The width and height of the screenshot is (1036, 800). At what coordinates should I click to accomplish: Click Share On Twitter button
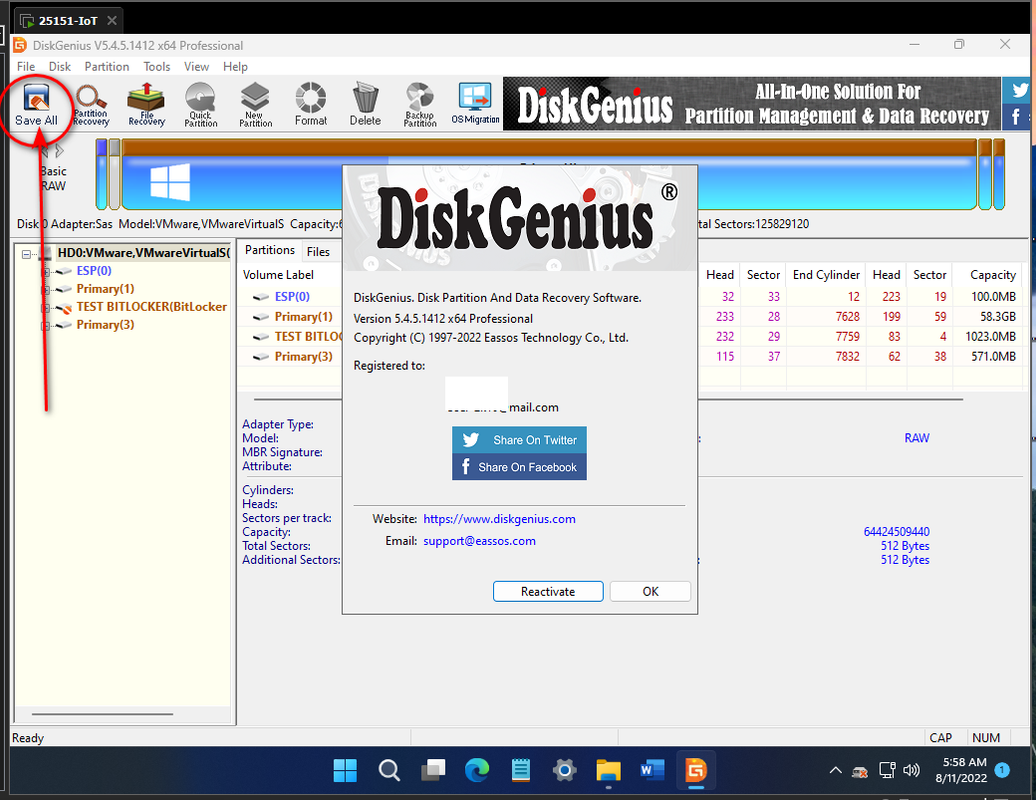519,440
